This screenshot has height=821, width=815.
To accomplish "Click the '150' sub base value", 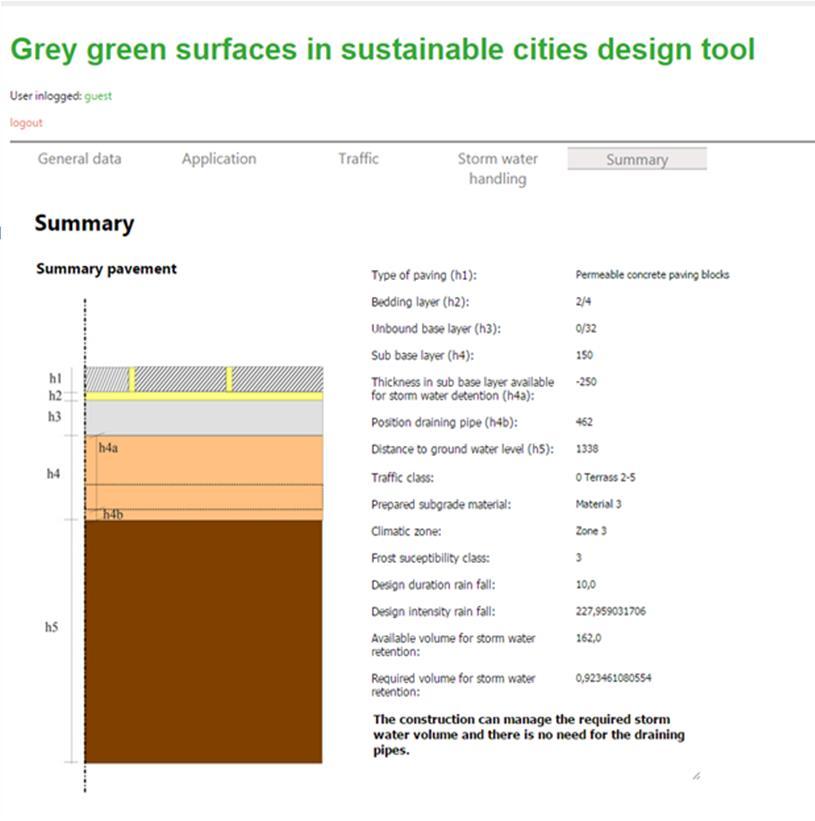I will coord(584,355).
